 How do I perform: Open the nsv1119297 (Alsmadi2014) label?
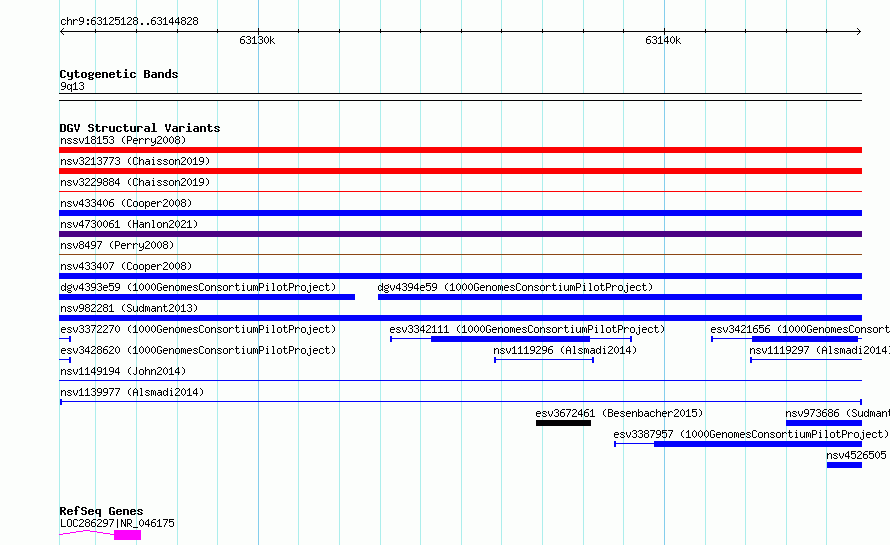point(819,350)
